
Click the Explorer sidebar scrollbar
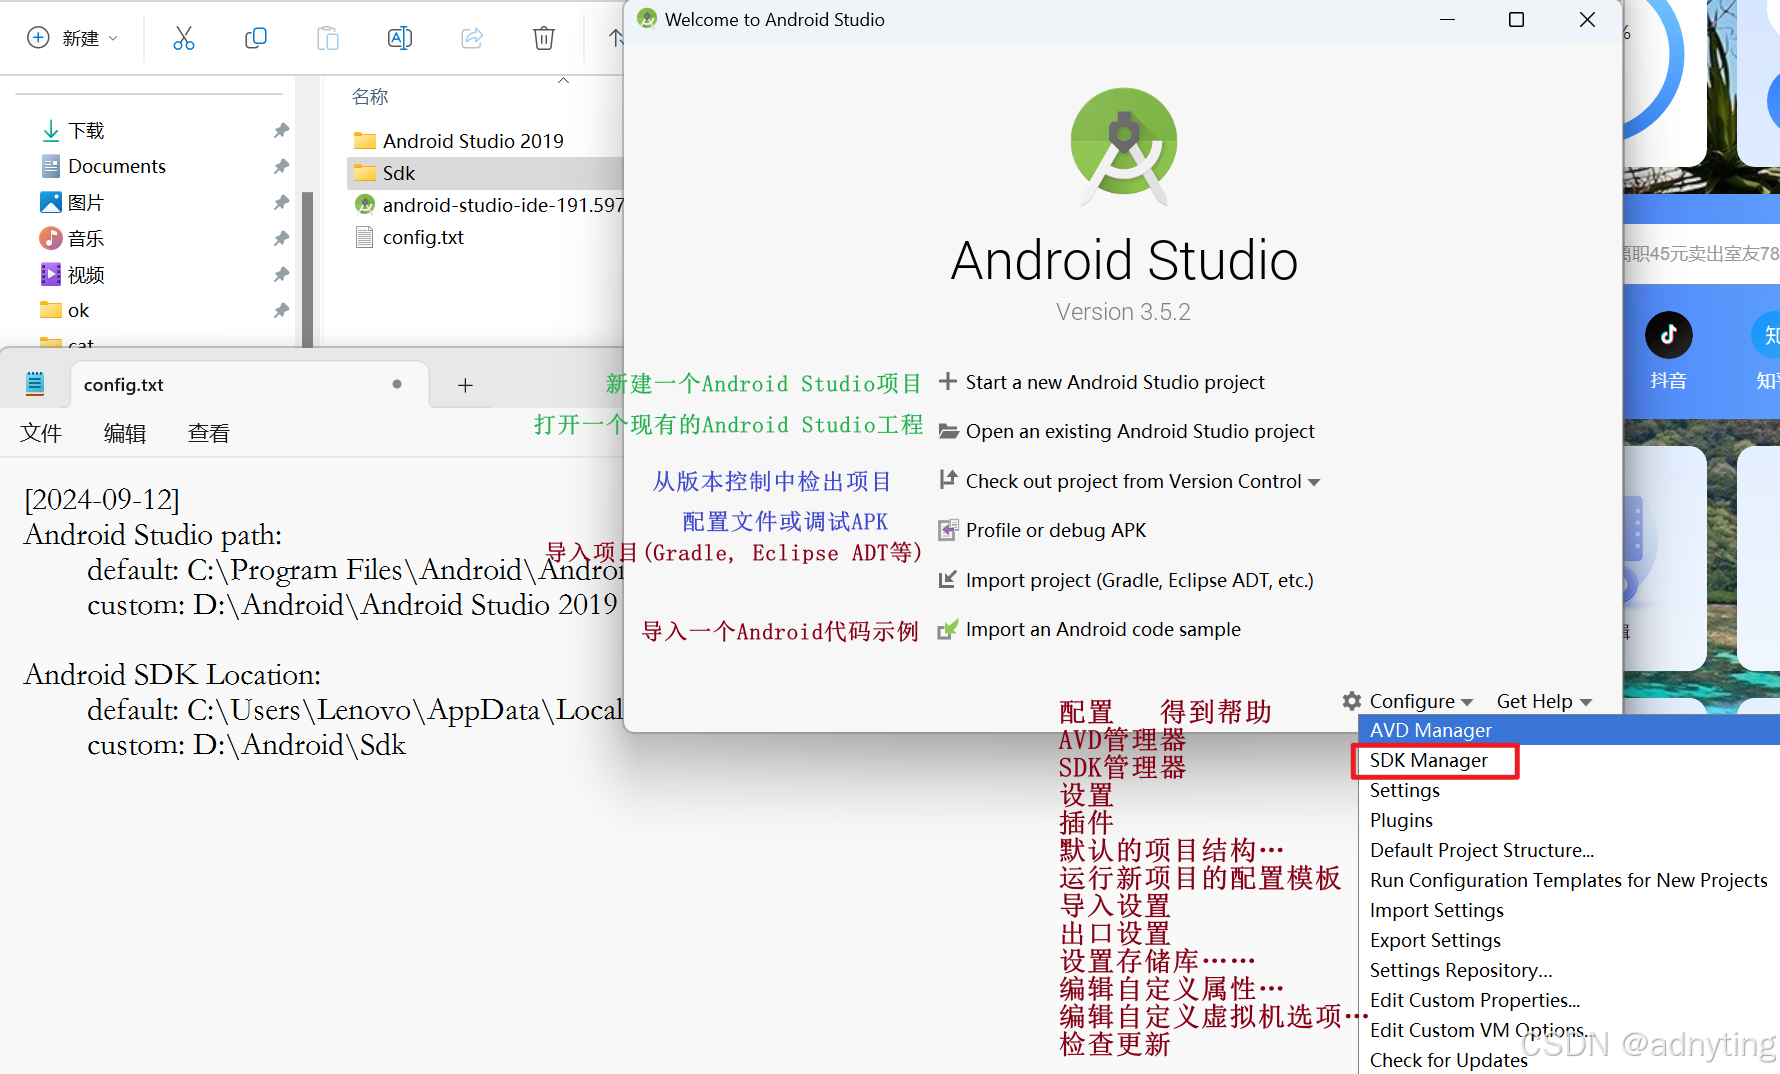click(307, 268)
